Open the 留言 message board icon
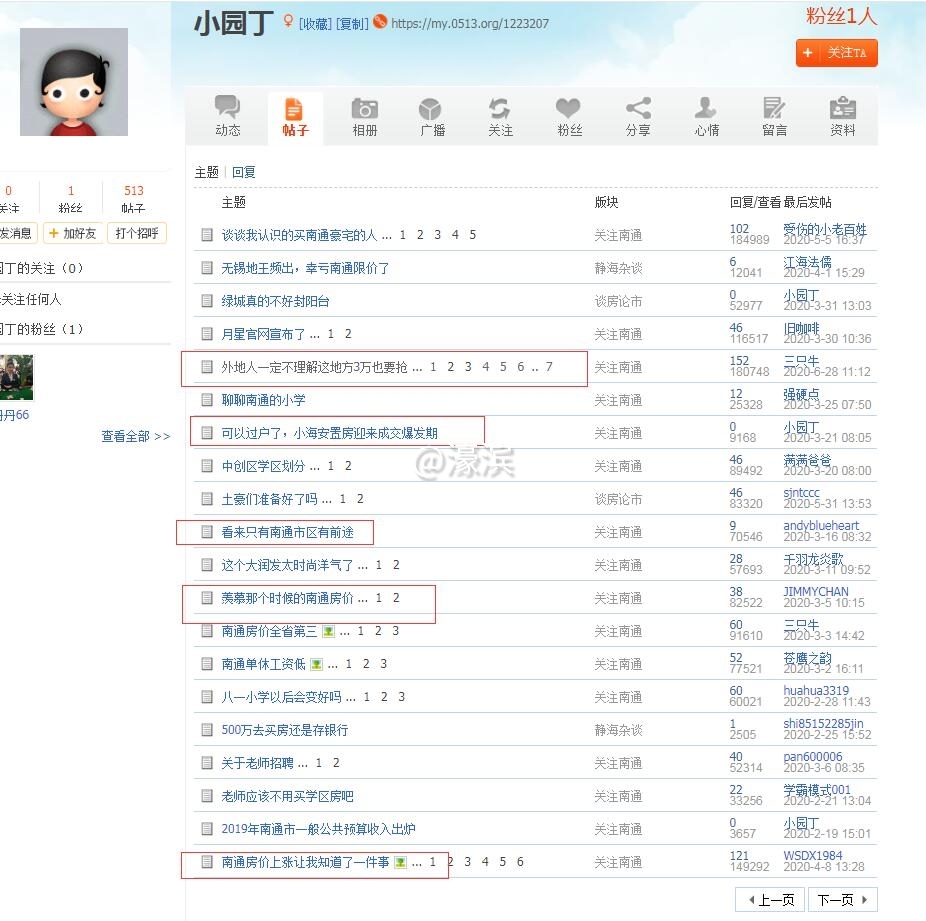 (774, 115)
